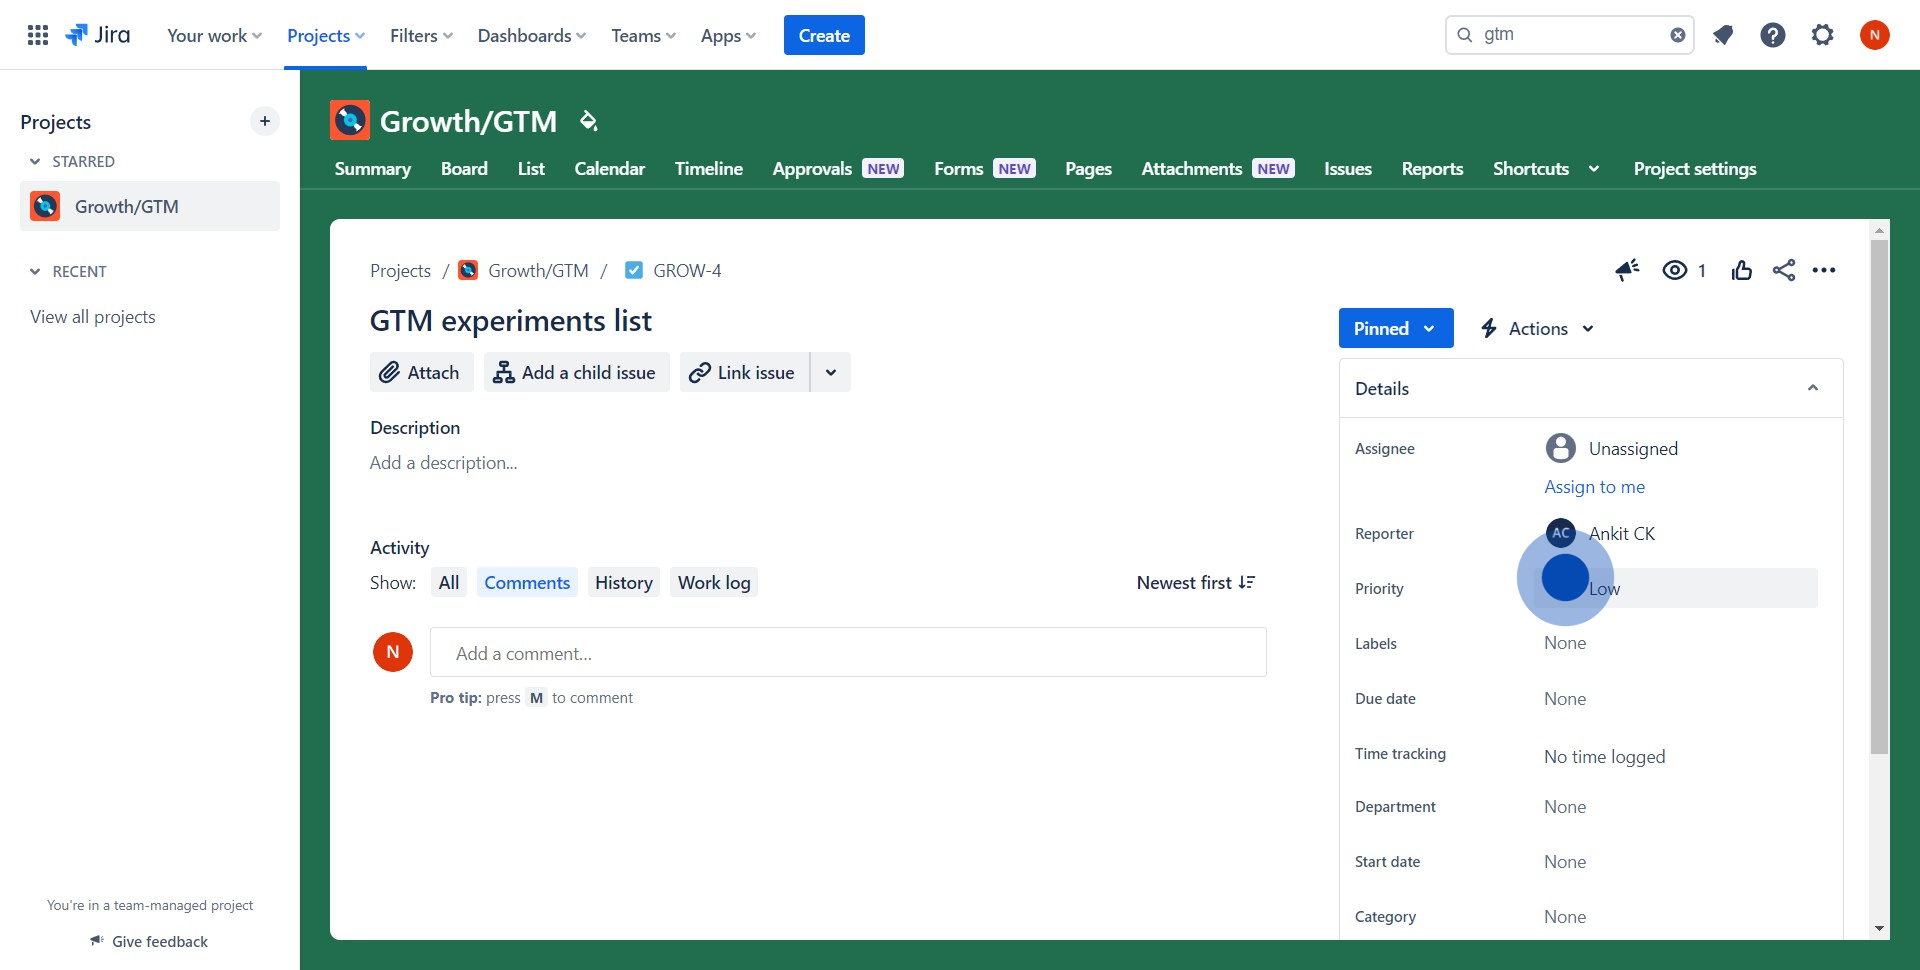Image resolution: width=1920 pixels, height=970 pixels.
Task: Click No time logged
Action: pyautogui.click(x=1604, y=757)
